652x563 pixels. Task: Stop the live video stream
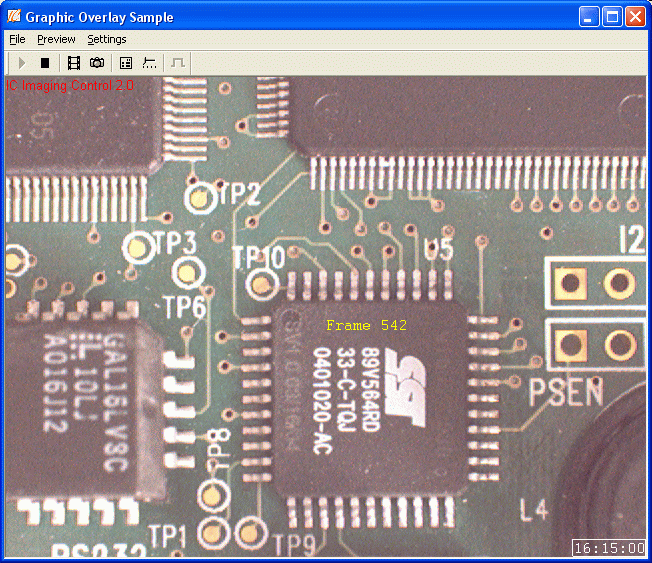point(45,63)
